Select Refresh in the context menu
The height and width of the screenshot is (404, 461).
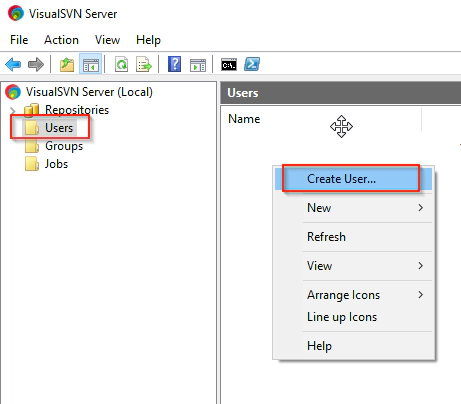353,237
